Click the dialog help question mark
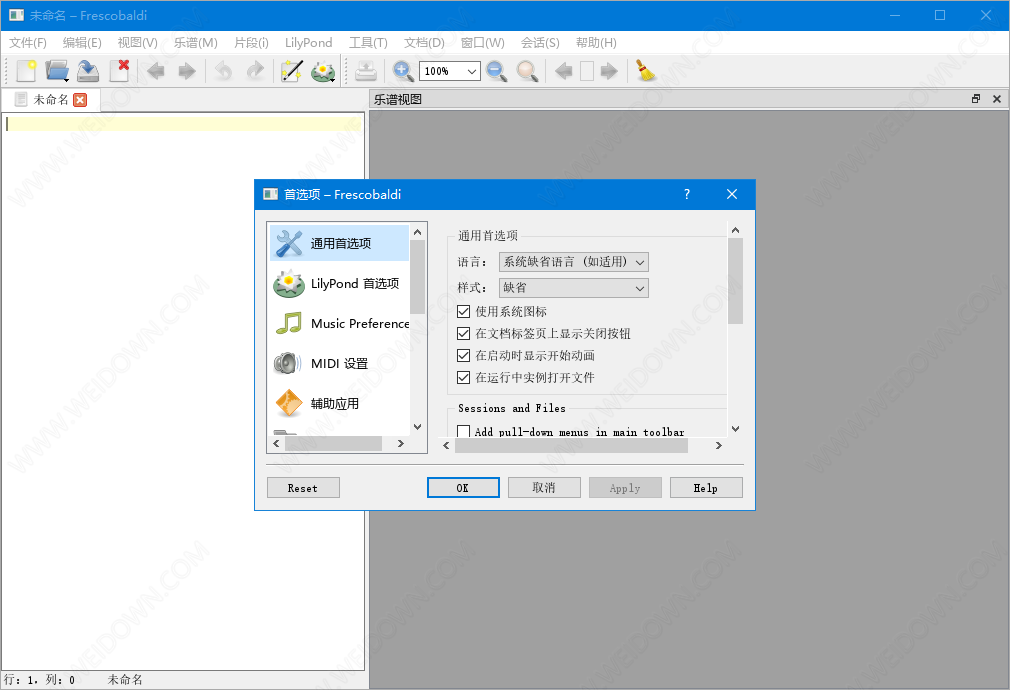This screenshot has width=1010, height=690. click(x=687, y=194)
